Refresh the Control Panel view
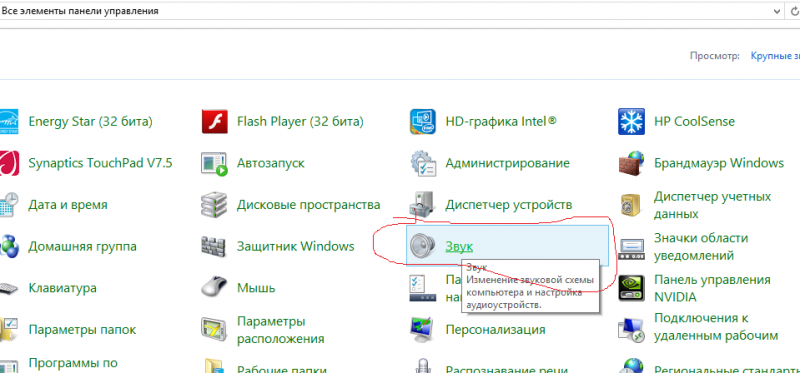The width and height of the screenshot is (800, 373). [x=796, y=11]
